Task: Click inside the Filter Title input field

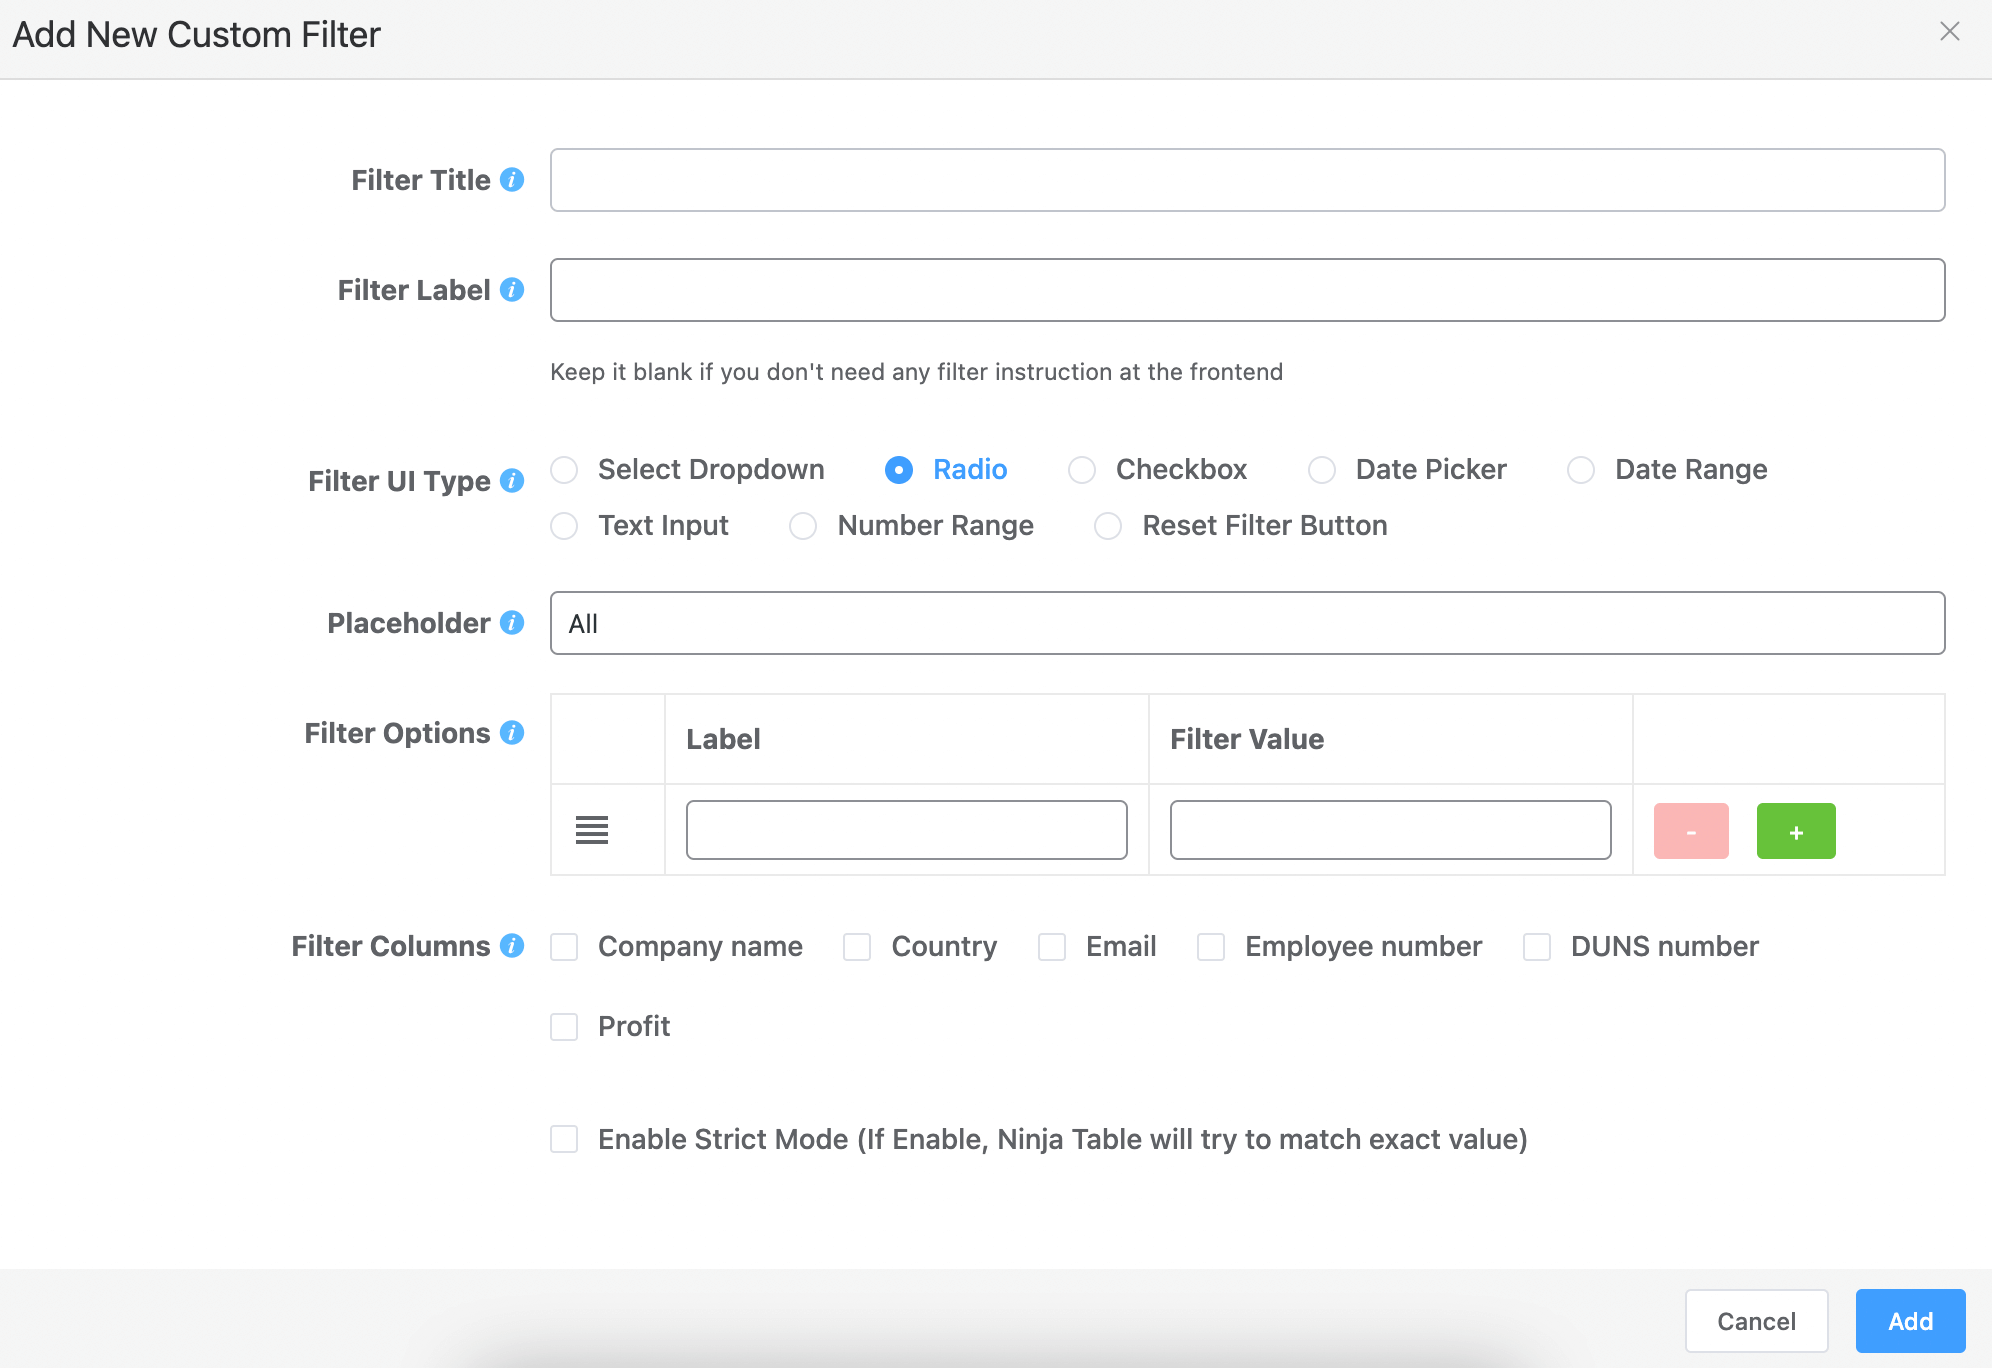Action: coord(1247,180)
